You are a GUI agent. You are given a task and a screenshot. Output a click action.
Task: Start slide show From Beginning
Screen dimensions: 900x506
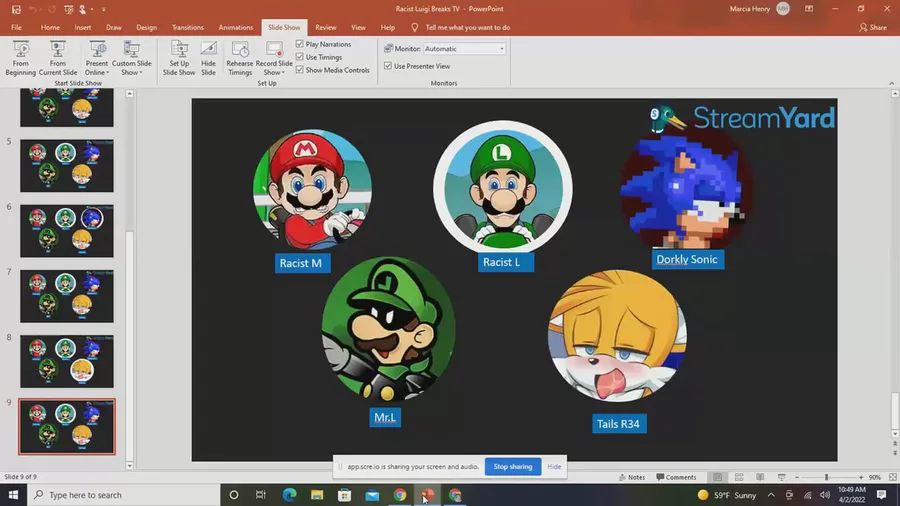coord(21,58)
